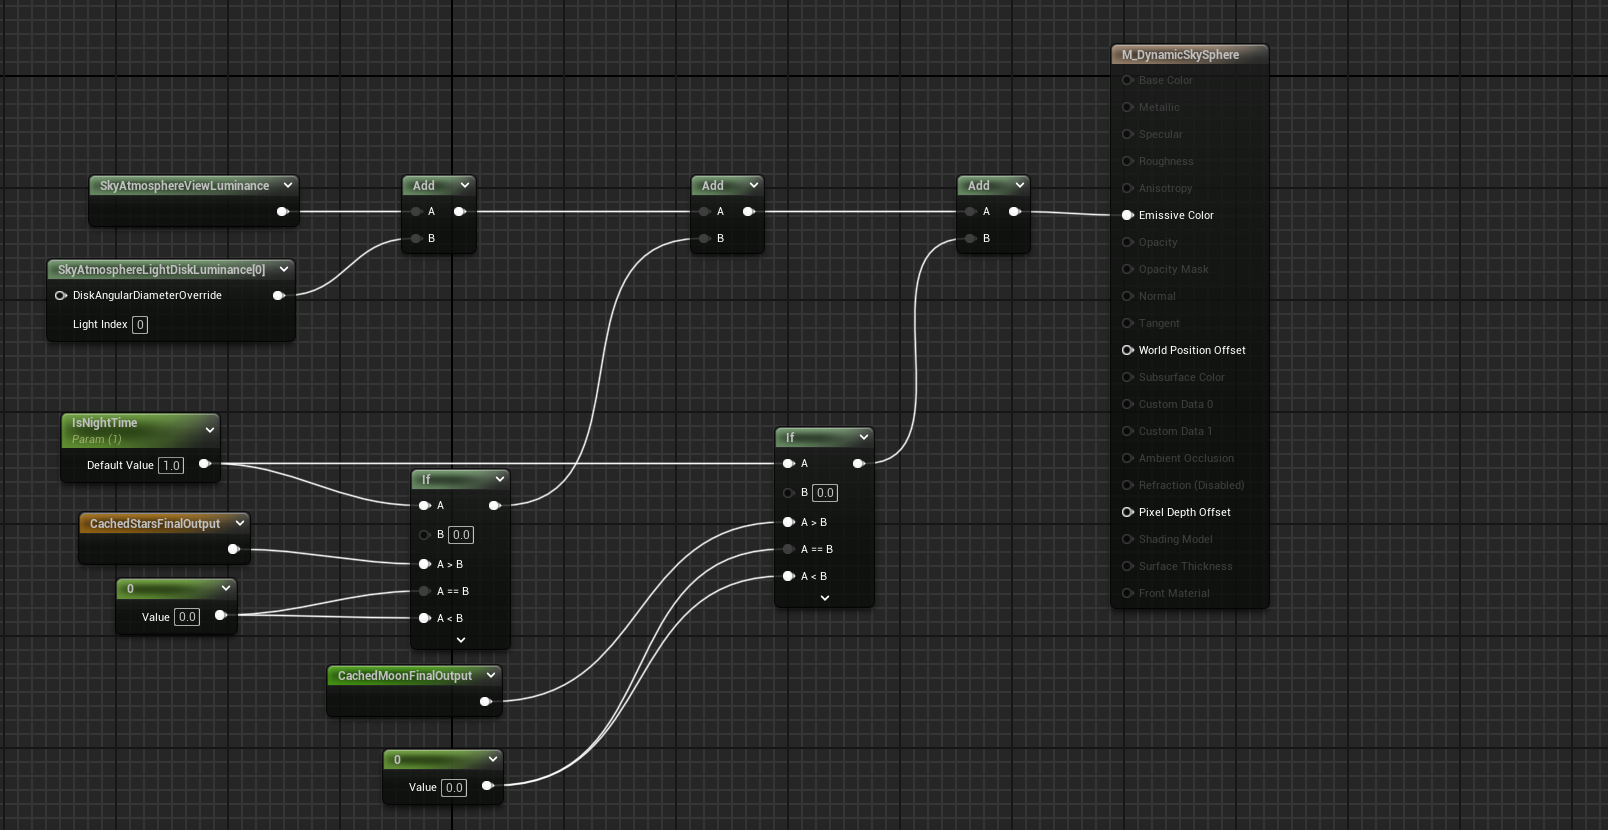Click middle Add node B input pin
This screenshot has height=830, width=1608.
point(705,238)
